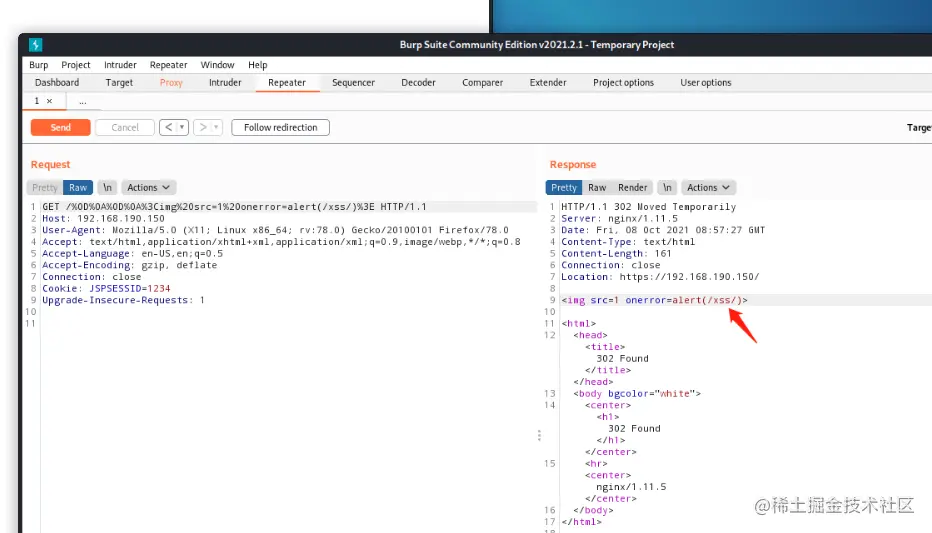Click the Server nginx header line

tap(619, 219)
